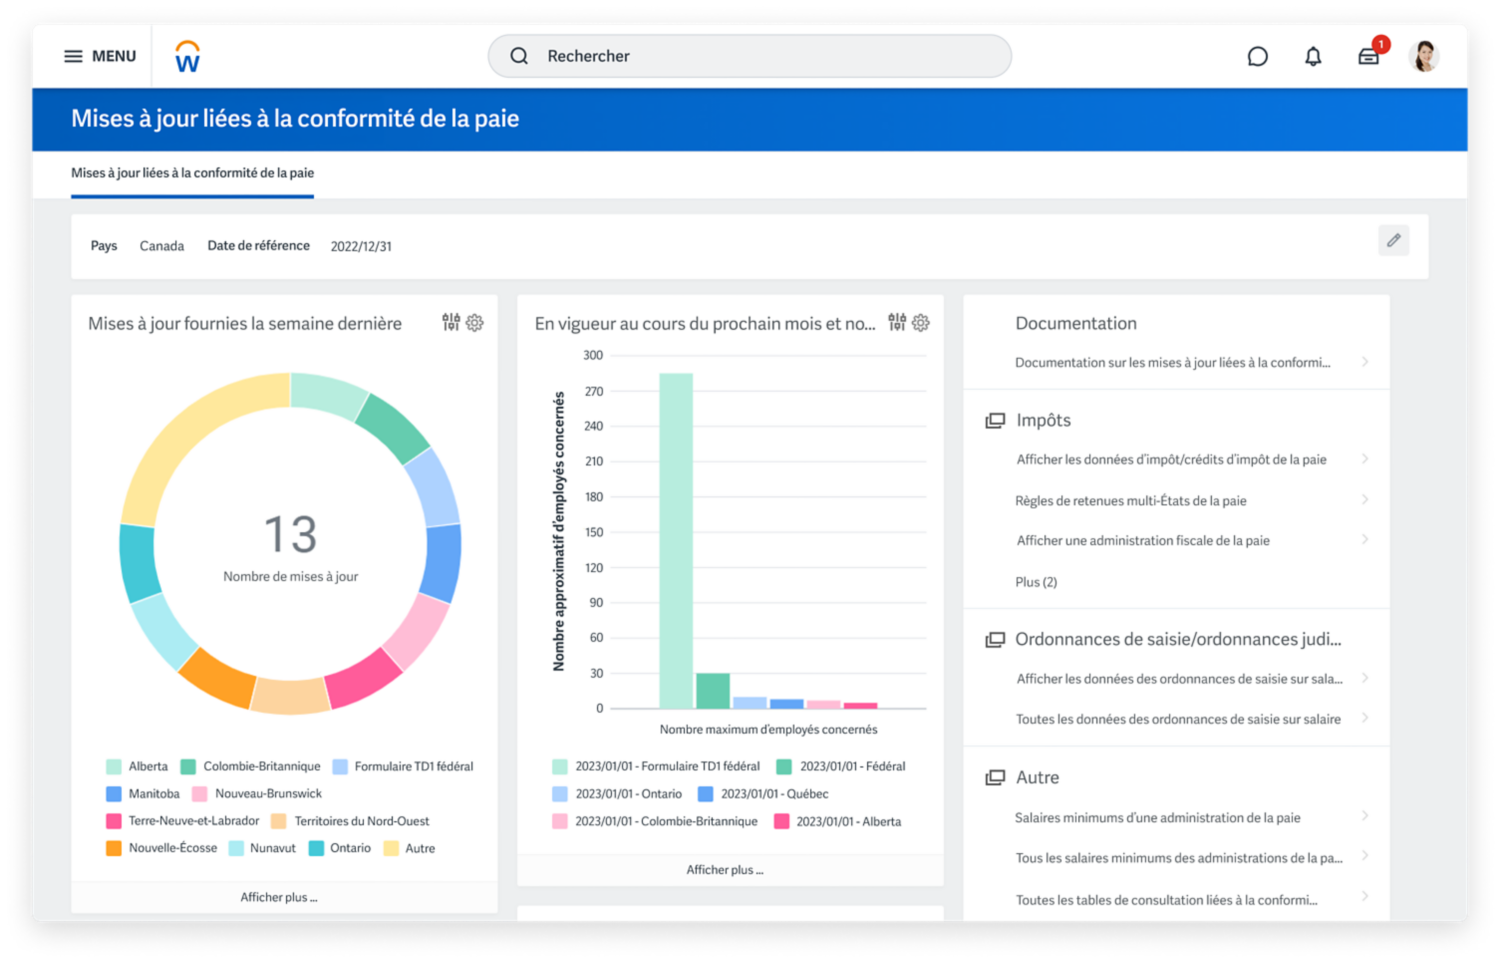Click the 'Nouveau-Brunswick' legend label
1500x962 pixels.
click(268, 794)
